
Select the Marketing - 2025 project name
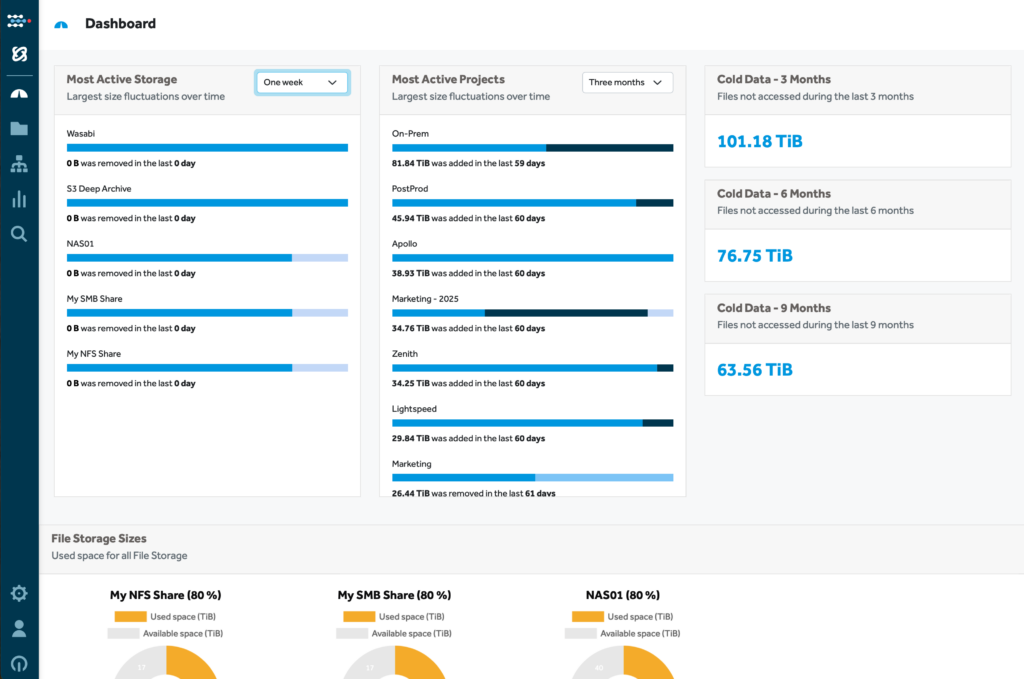pyautogui.click(x=425, y=298)
